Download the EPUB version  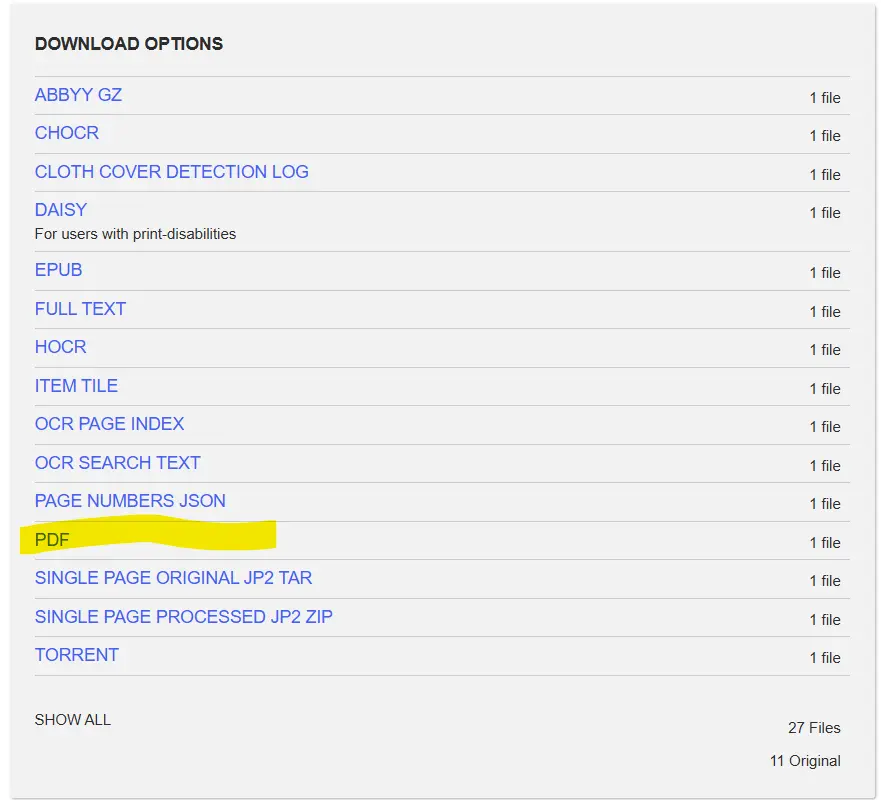click(x=58, y=270)
